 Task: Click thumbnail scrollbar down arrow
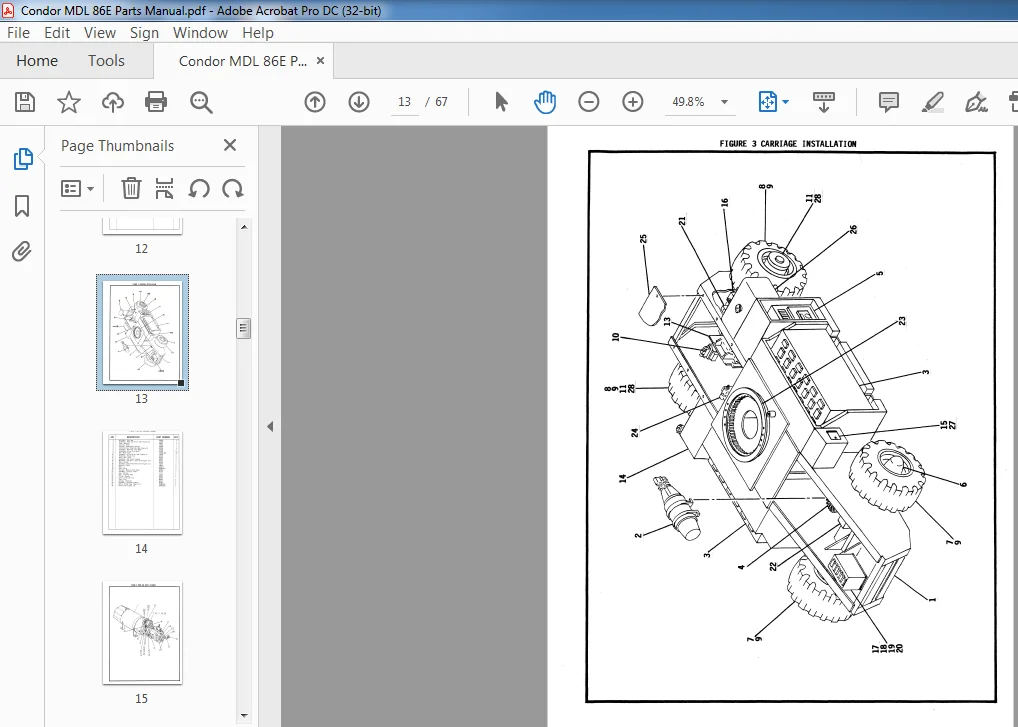tap(244, 716)
